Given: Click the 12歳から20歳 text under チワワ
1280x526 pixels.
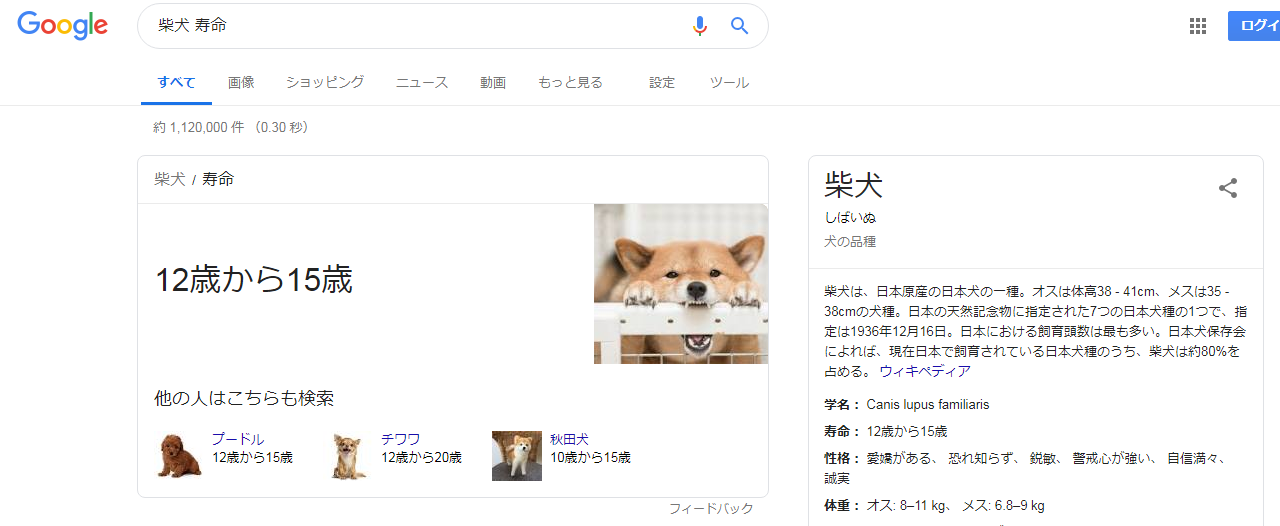Looking at the screenshot, I should point(421,458).
